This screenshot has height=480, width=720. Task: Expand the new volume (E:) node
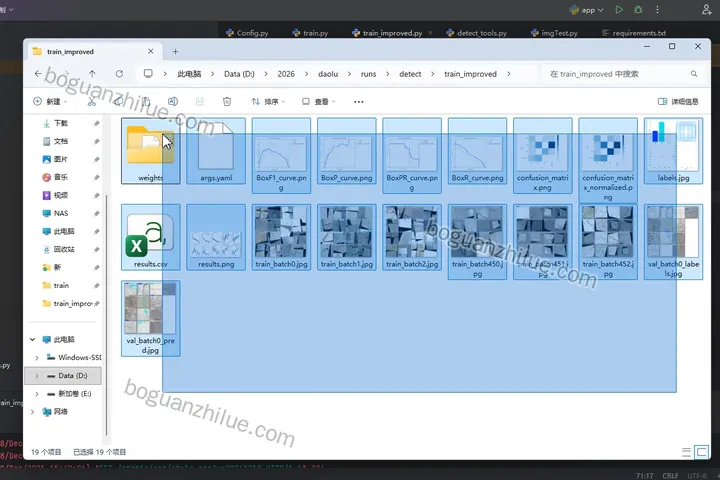tap(37, 394)
